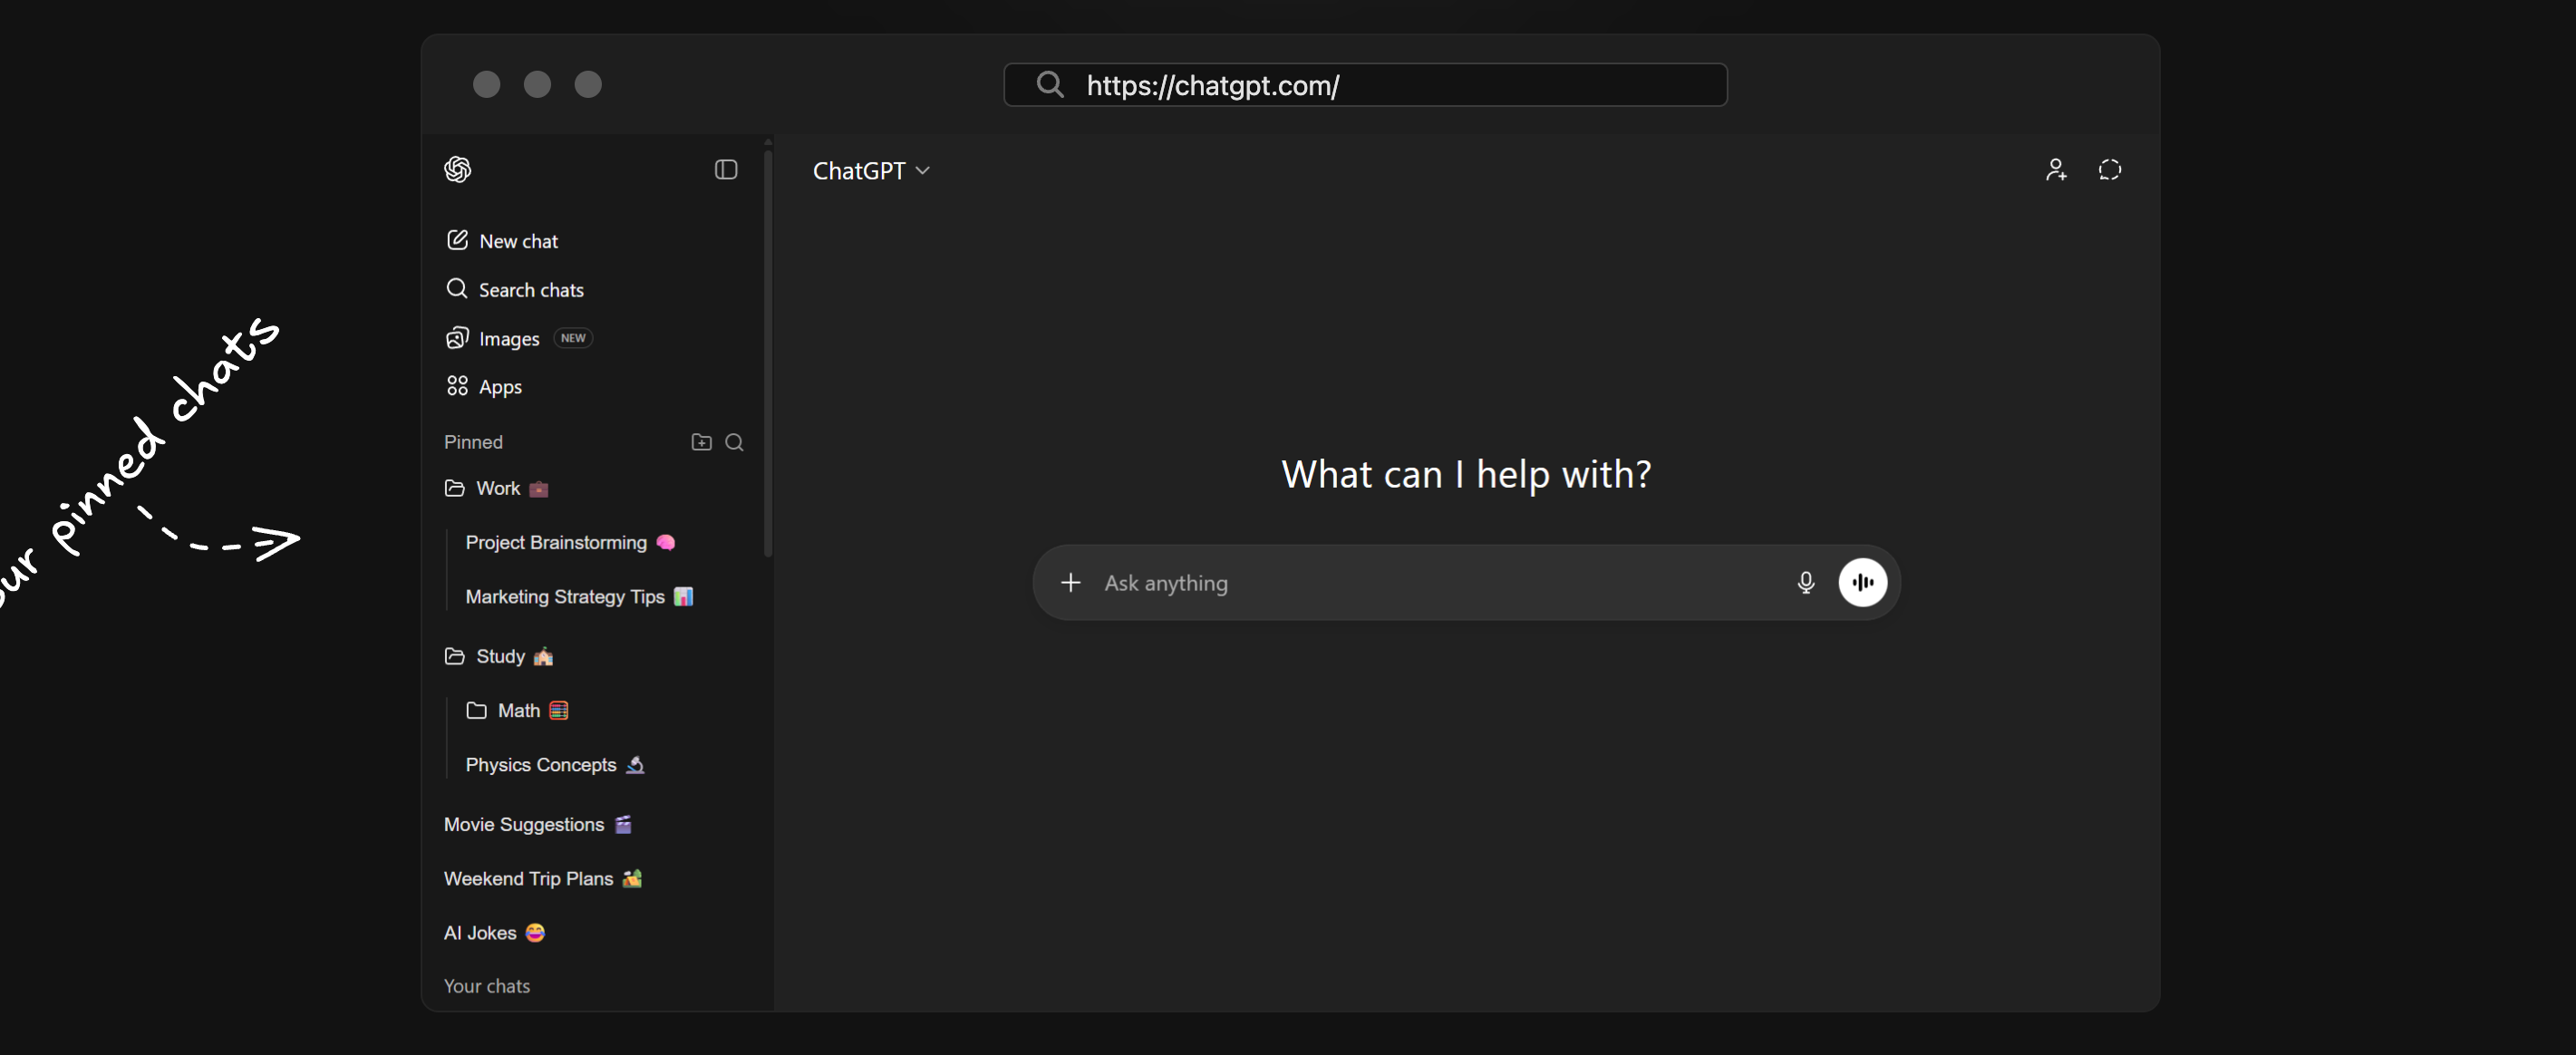Screen dimensions: 2576x1055
Task: Open the Images section
Action: 508,339
